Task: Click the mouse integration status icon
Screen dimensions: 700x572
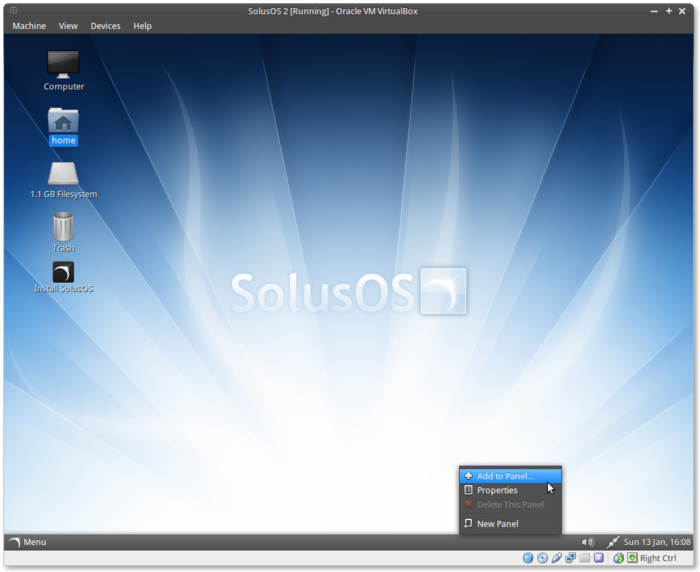Action: tap(618, 558)
